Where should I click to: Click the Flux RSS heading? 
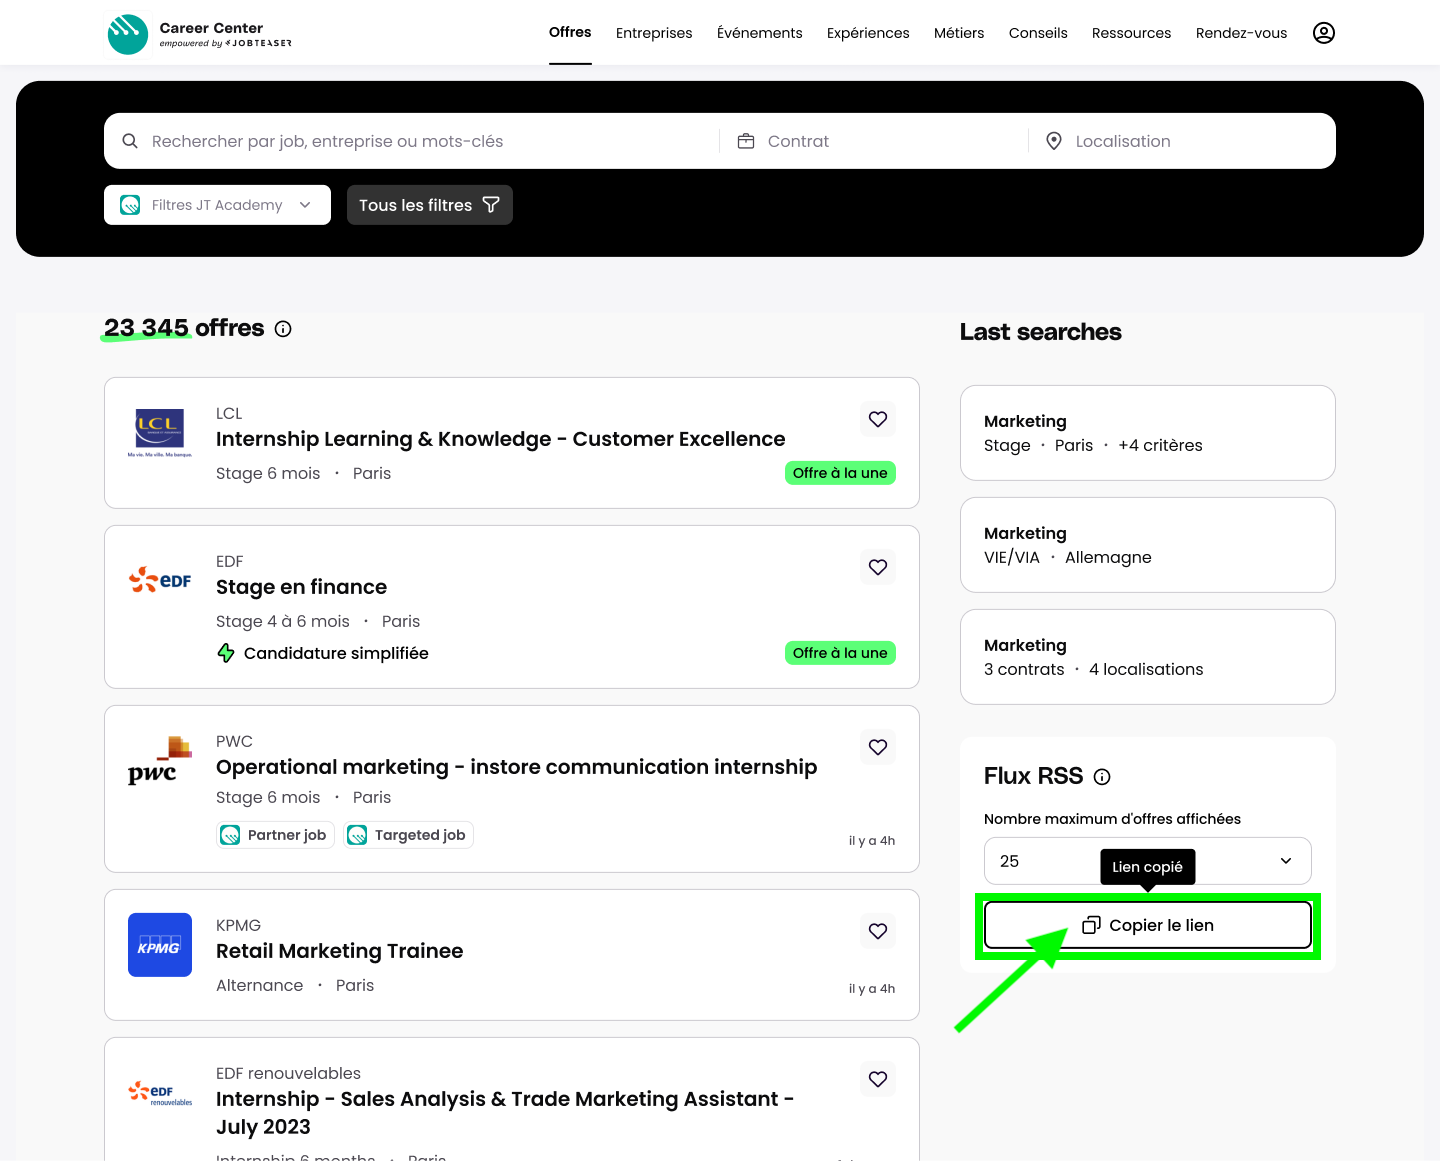coord(1033,776)
